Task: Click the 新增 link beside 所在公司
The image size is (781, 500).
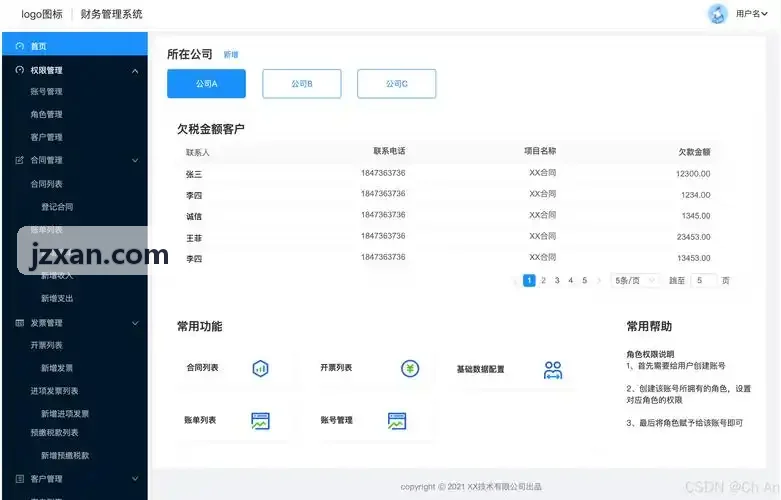Action: [231, 55]
